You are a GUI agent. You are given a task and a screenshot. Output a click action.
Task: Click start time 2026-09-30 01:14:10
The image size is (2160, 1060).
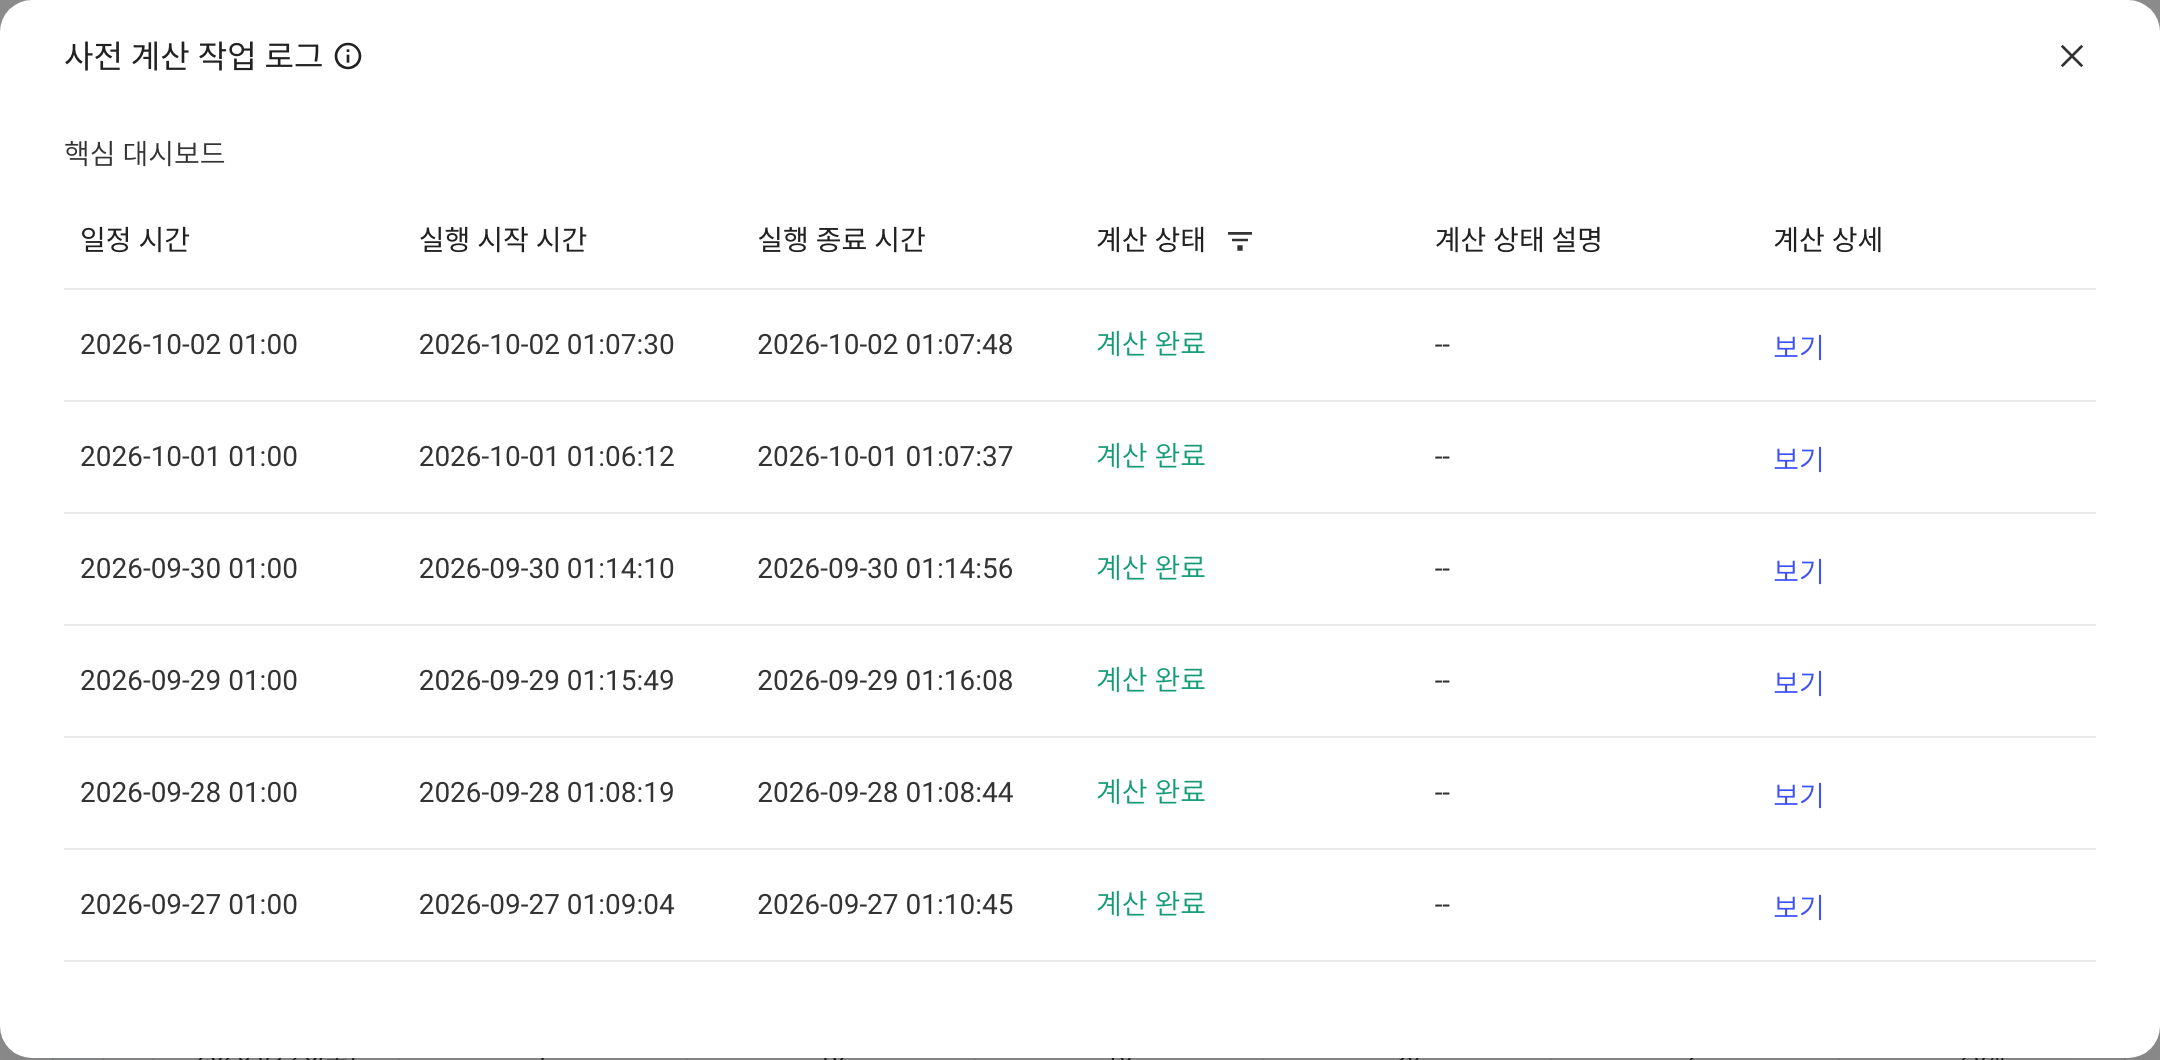(x=547, y=569)
